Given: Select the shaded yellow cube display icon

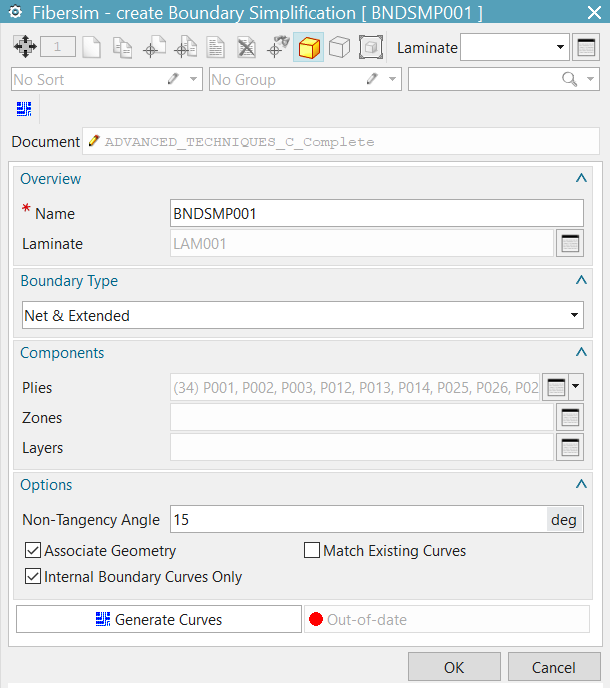Looking at the screenshot, I should click(x=309, y=47).
